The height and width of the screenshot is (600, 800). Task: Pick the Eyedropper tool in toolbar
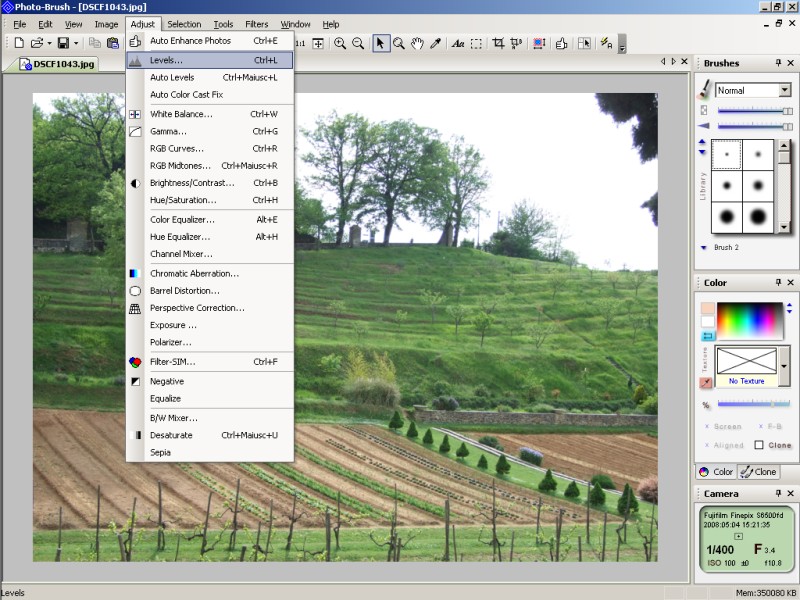[x=435, y=43]
